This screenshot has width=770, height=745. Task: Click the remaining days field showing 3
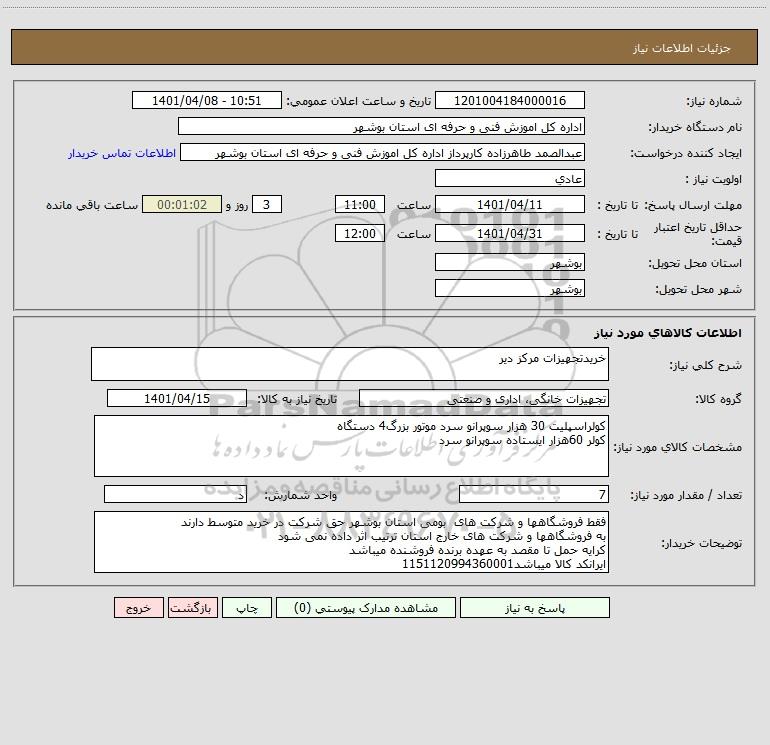pos(267,204)
